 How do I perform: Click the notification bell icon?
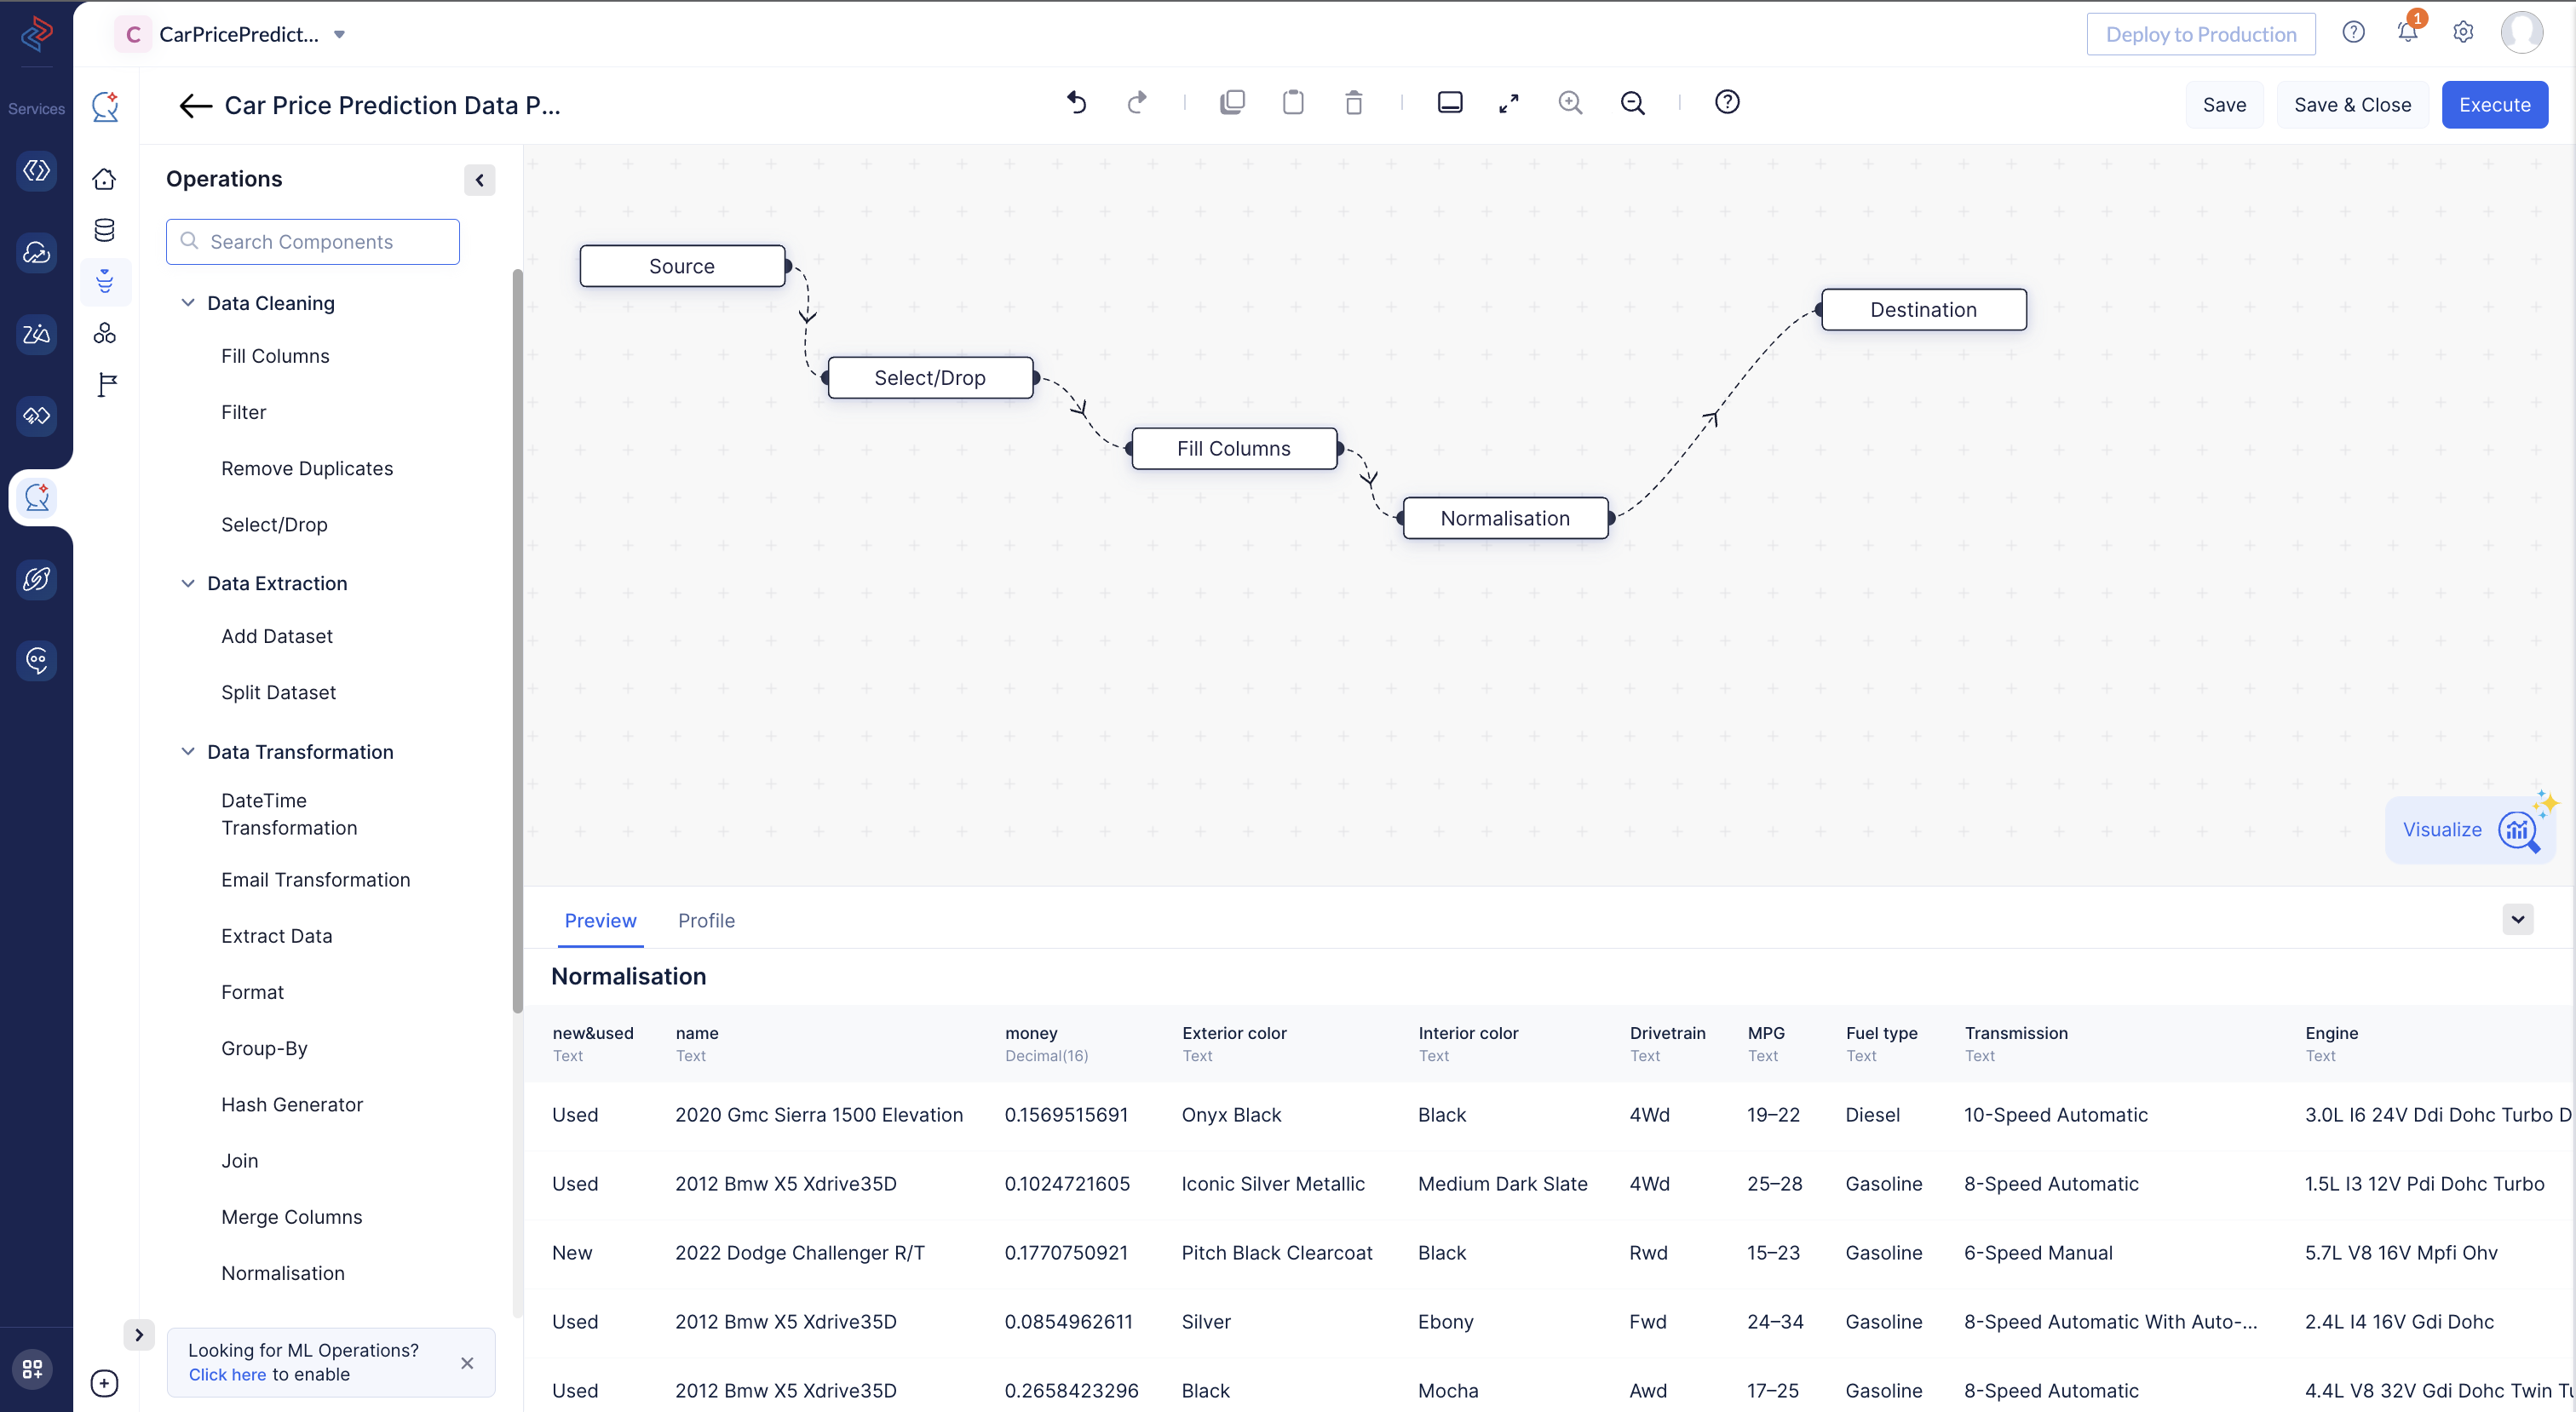[x=2407, y=33]
